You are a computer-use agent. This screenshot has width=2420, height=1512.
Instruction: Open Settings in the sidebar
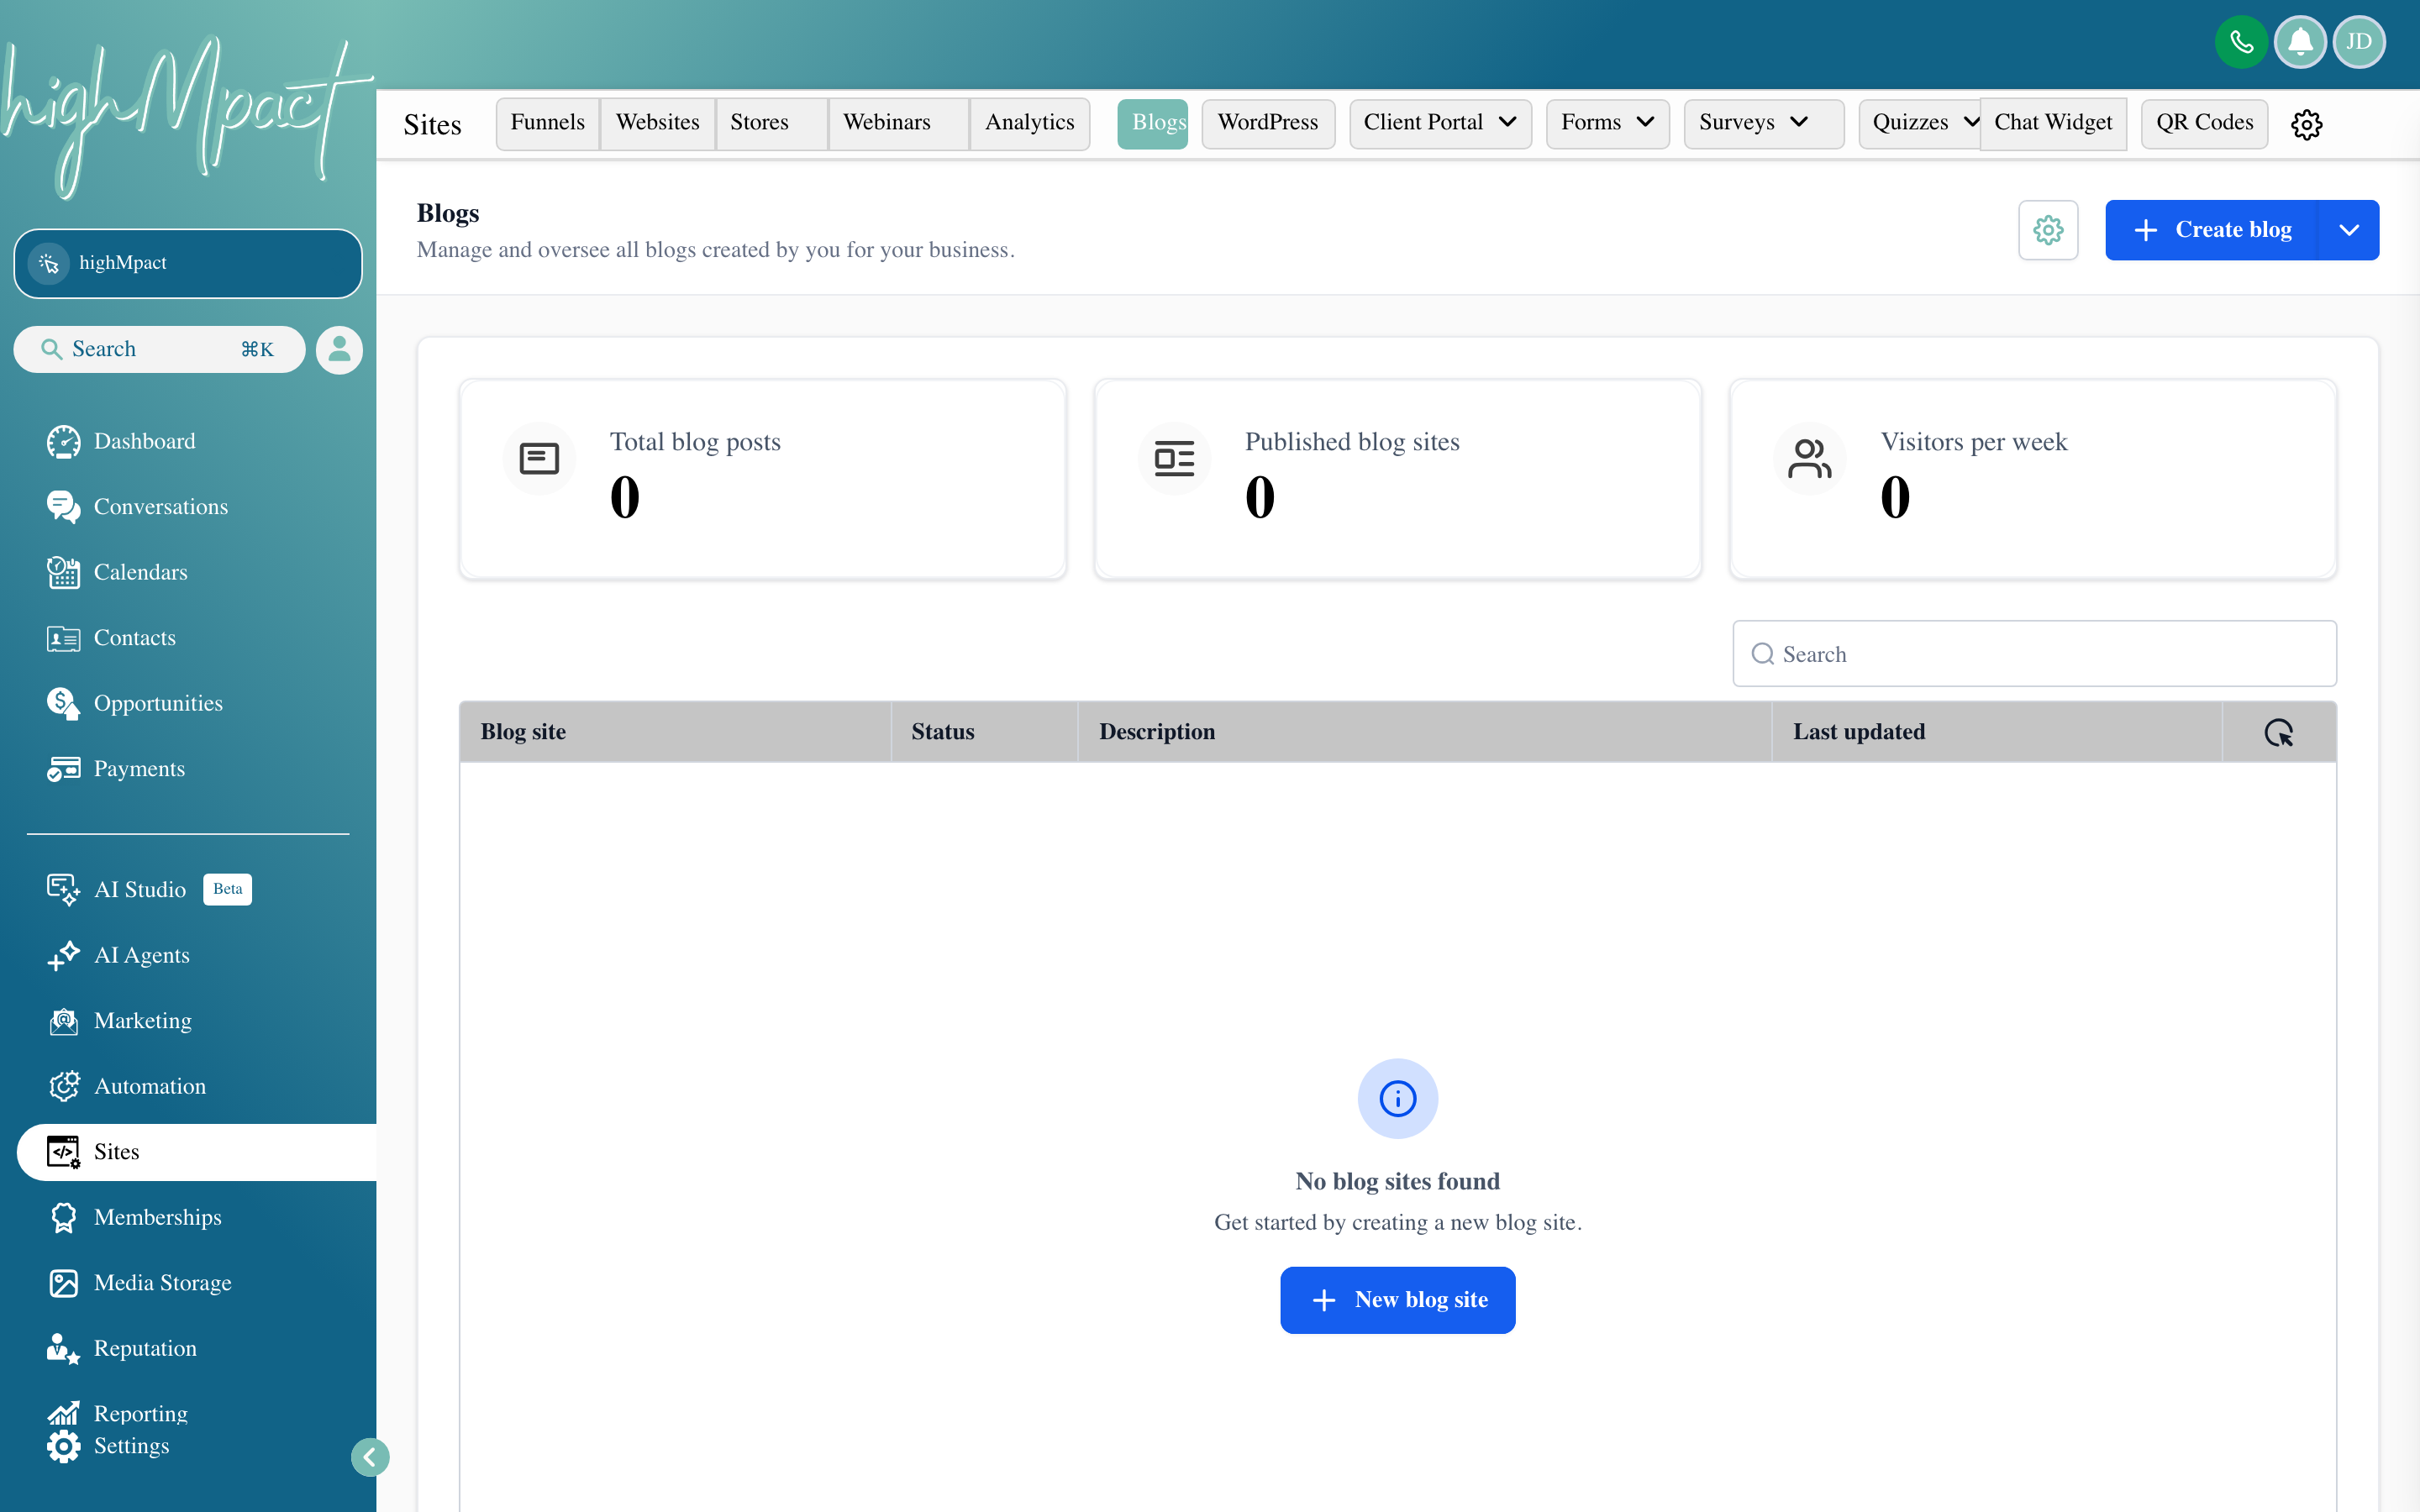(108, 1446)
